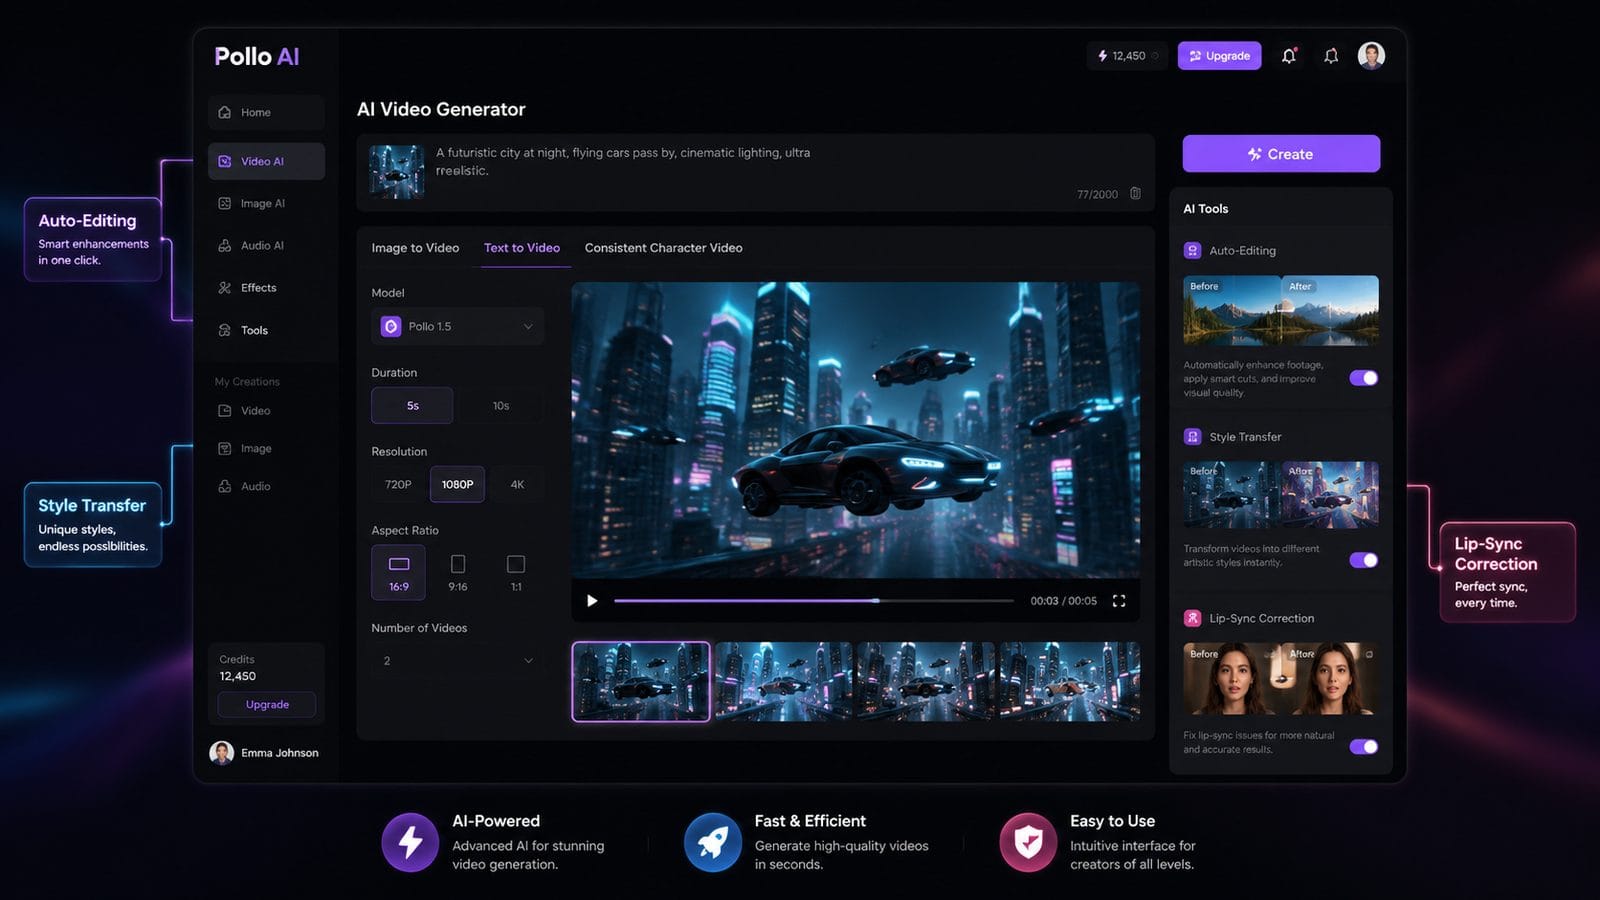The image size is (1600, 900).
Task: Click the Pollo 1.5 model icon
Action: (x=391, y=326)
